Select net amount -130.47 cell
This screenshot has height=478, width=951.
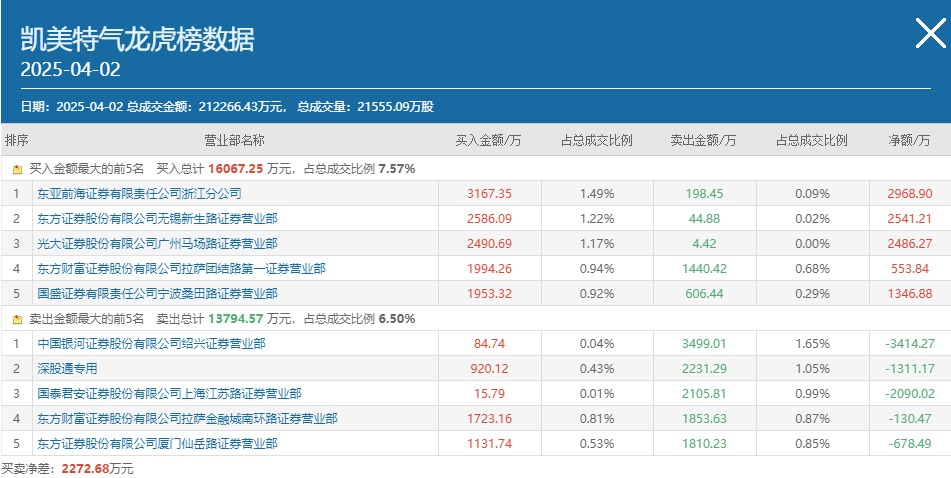point(910,419)
